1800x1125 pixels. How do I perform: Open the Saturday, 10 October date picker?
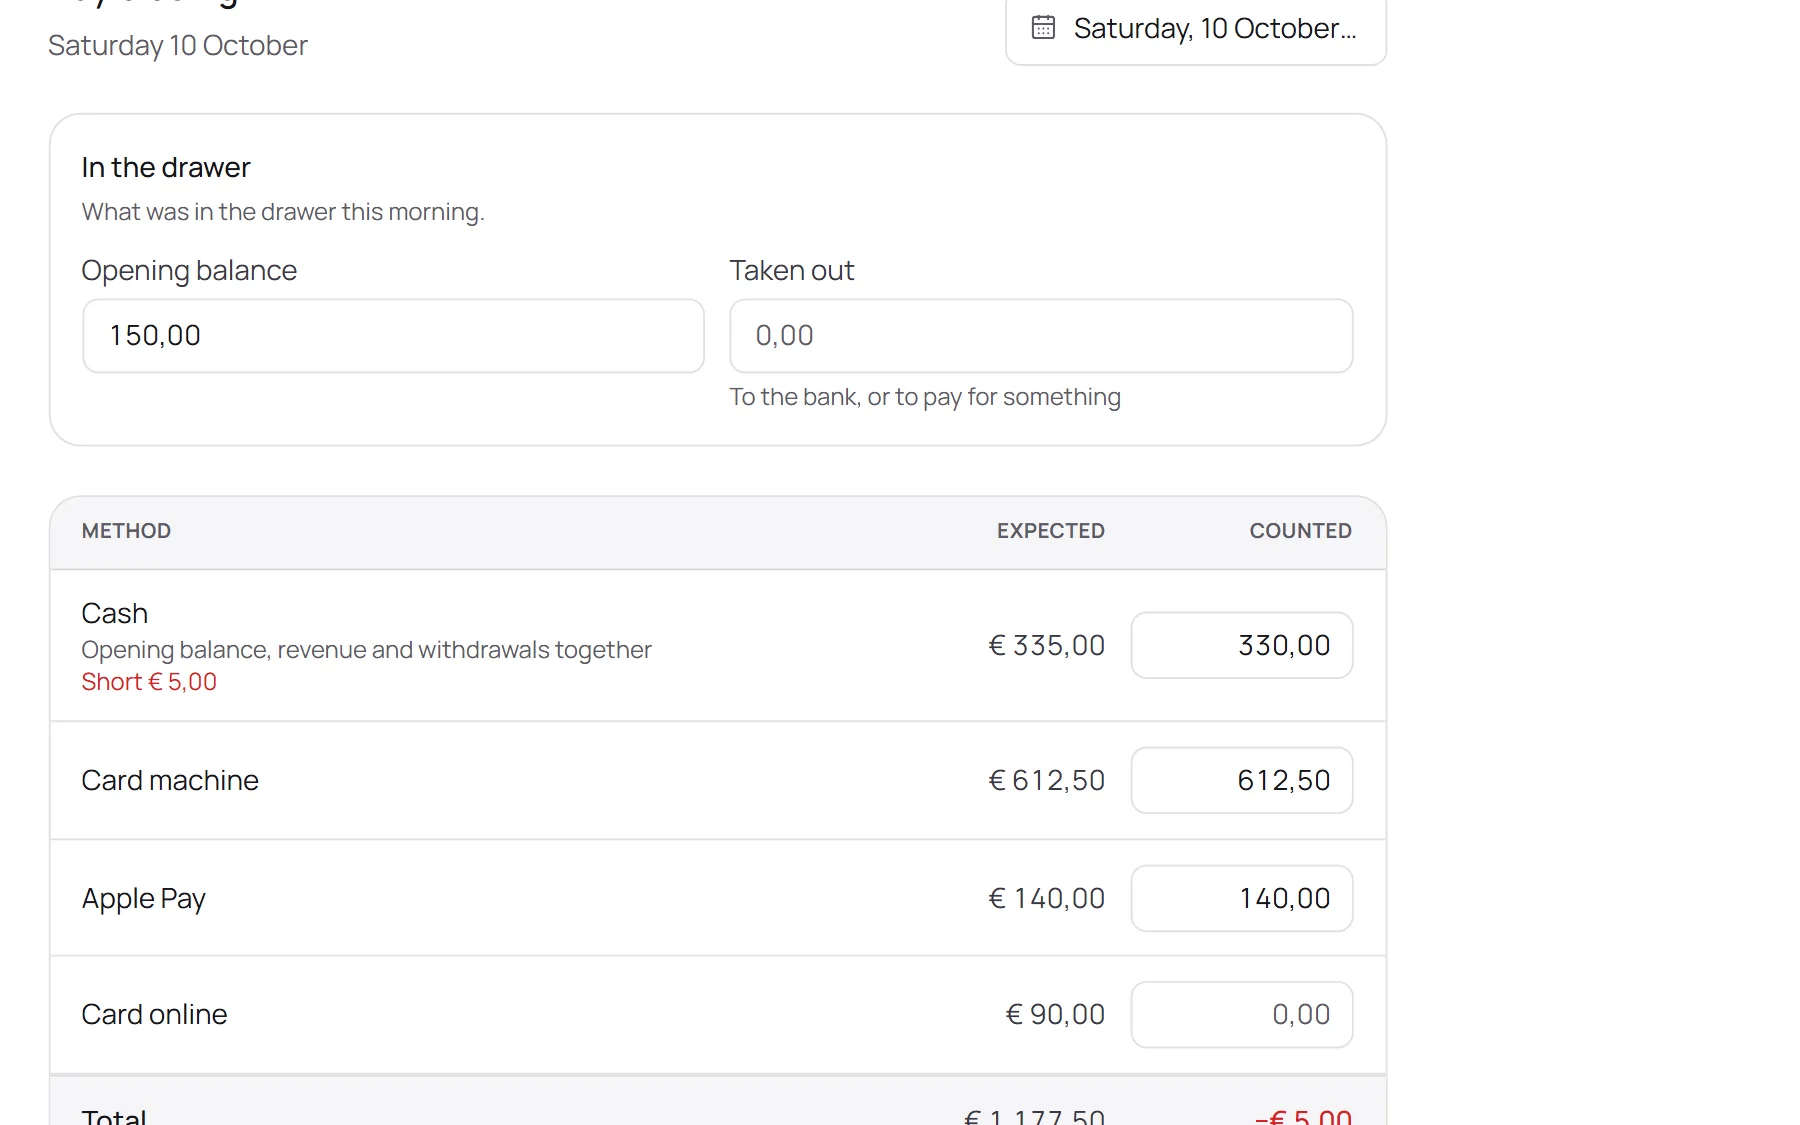(x=1196, y=29)
